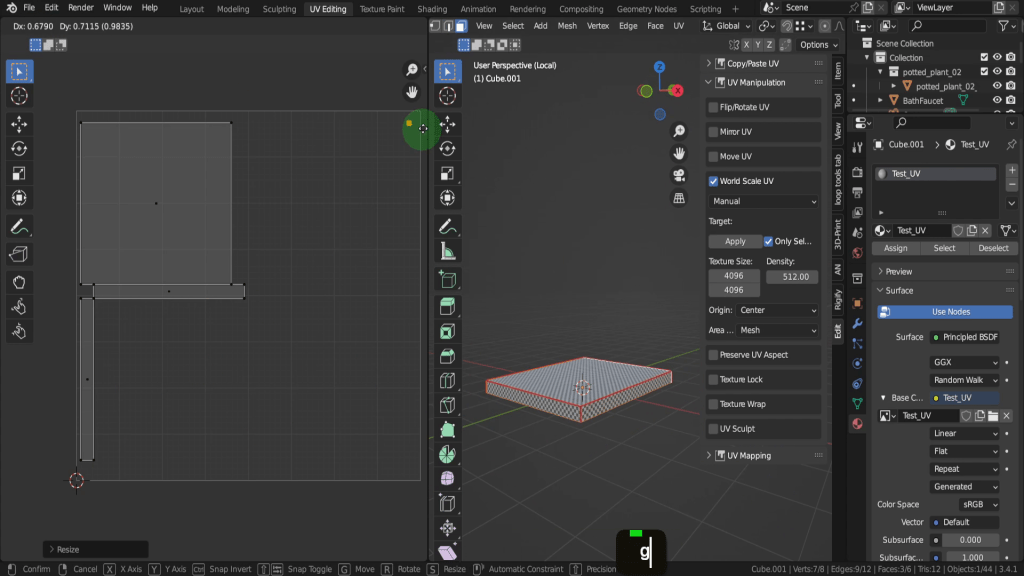Viewport: 1024px width, 576px height.
Task: Toggle orthographic grid view icon in viewport
Action: tap(679, 198)
